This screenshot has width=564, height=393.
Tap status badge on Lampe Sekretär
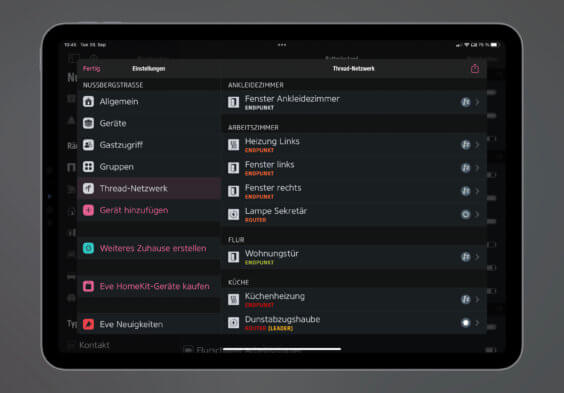point(466,214)
